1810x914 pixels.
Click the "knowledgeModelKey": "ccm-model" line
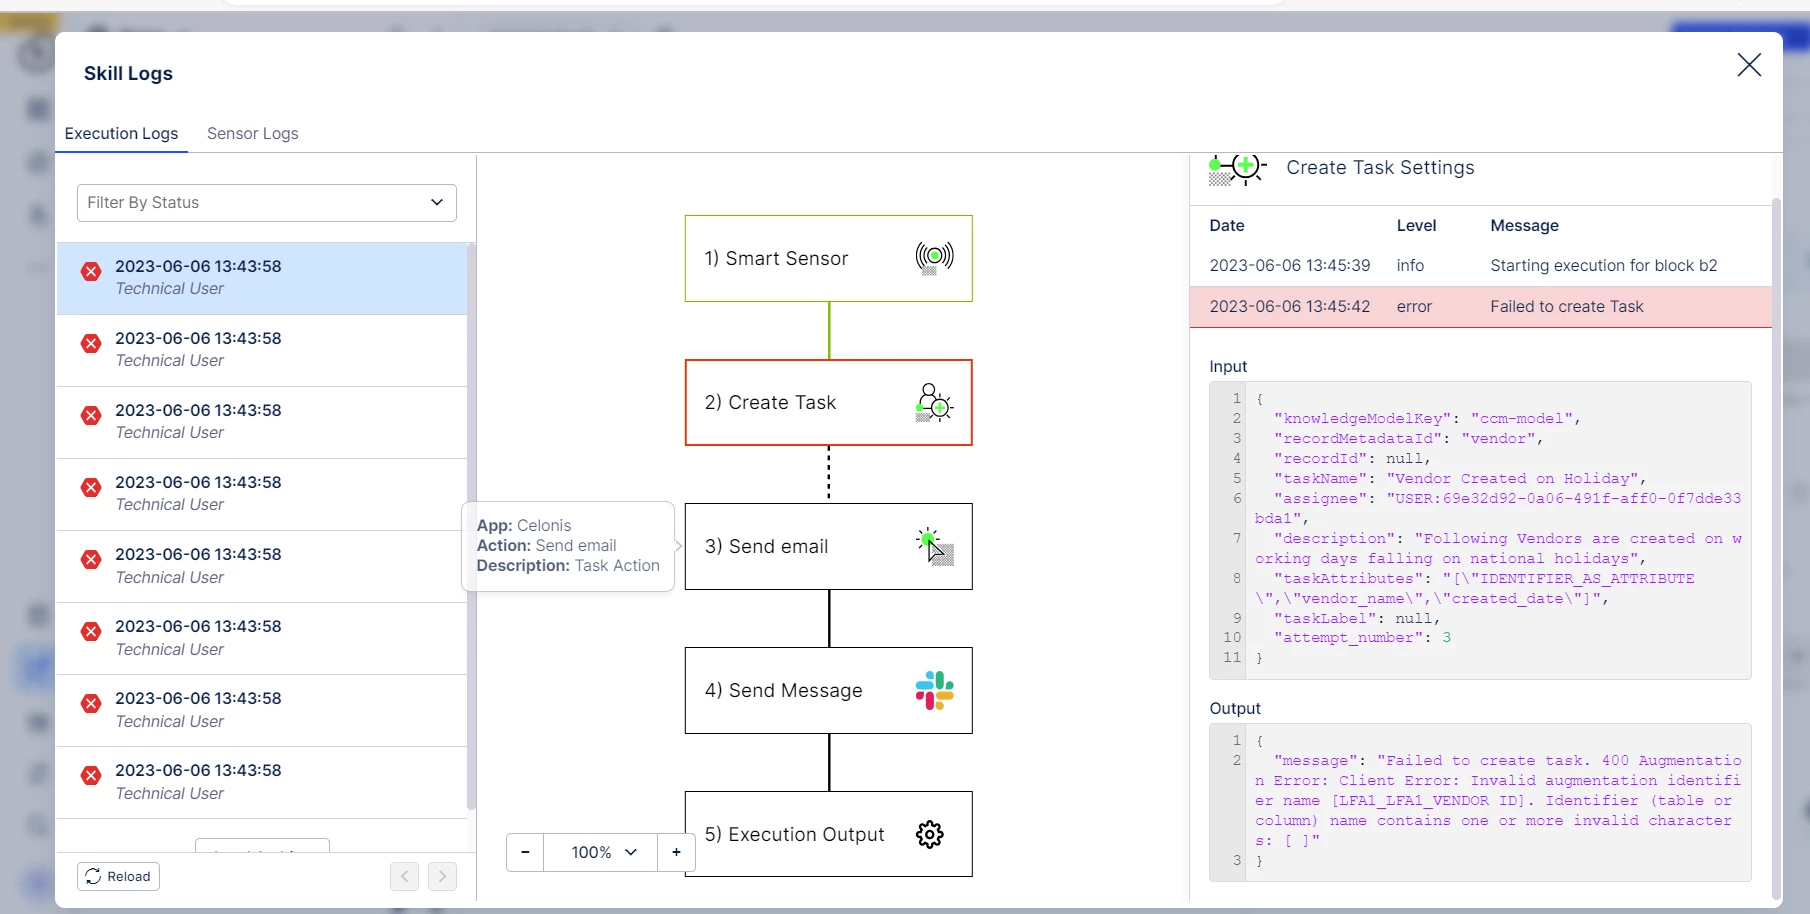tap(1427, 419)
